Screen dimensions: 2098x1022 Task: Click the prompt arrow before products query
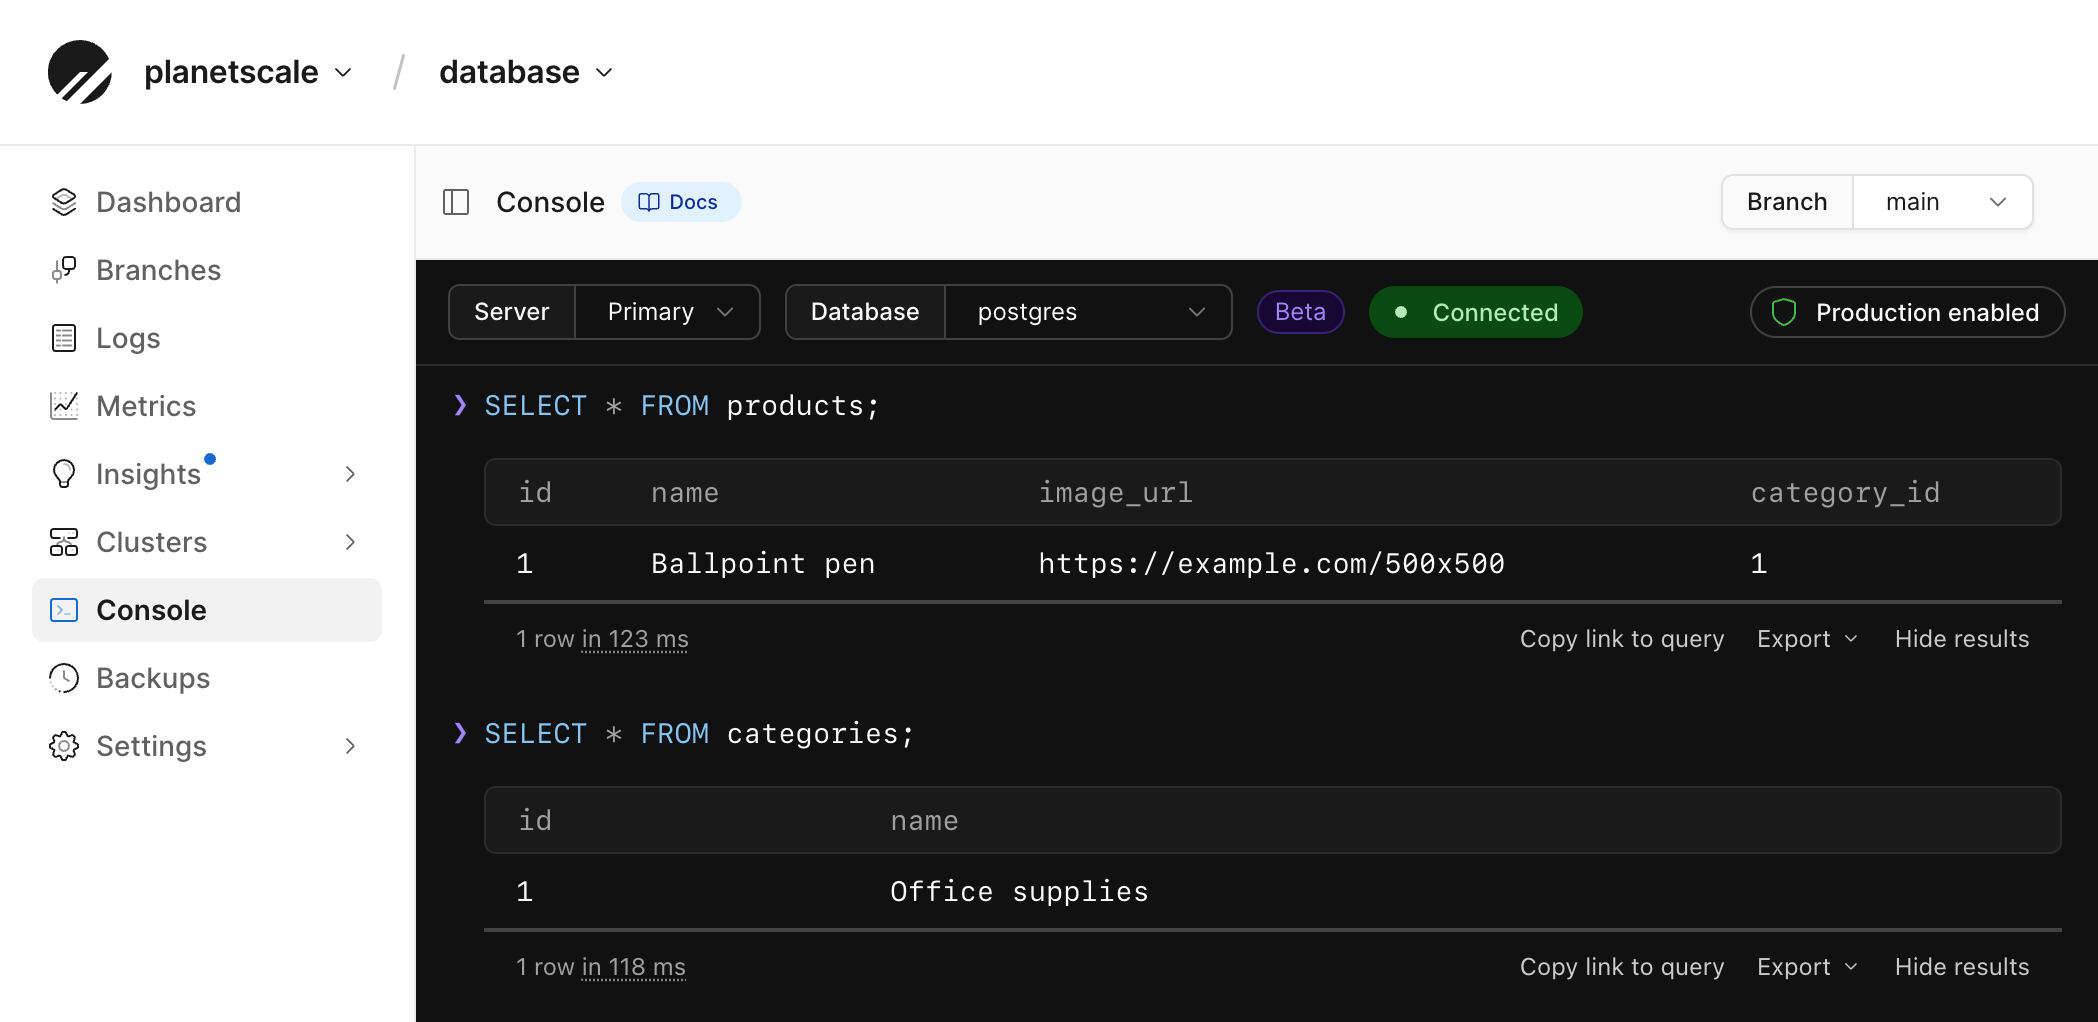pos(460,405)
